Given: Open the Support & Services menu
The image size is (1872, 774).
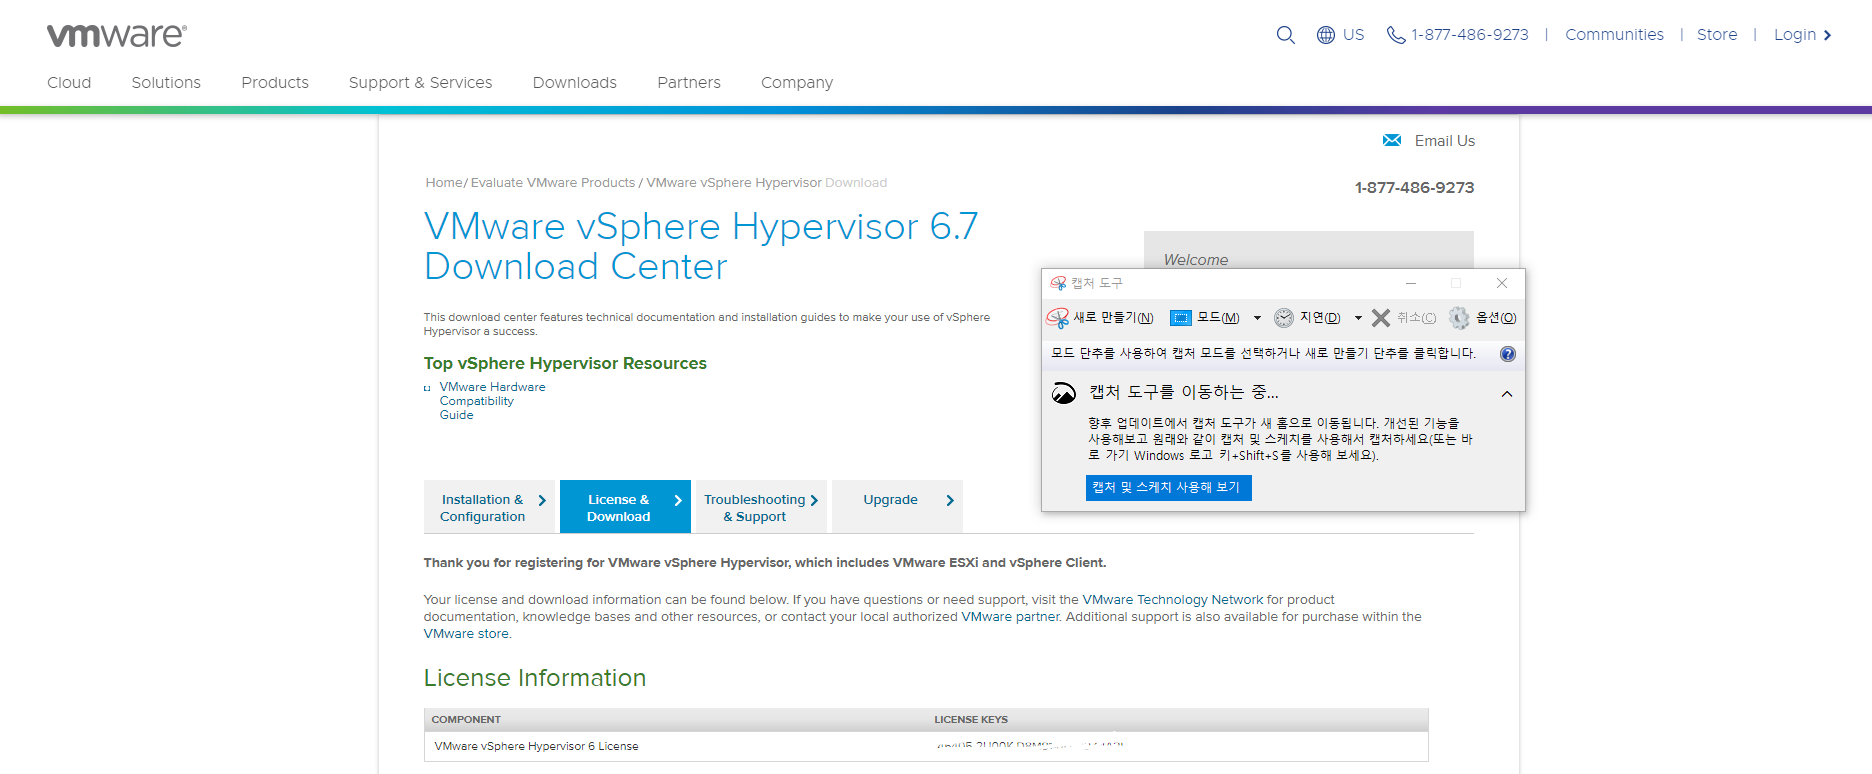Looking at the screenshot, I should coord(420,82).
